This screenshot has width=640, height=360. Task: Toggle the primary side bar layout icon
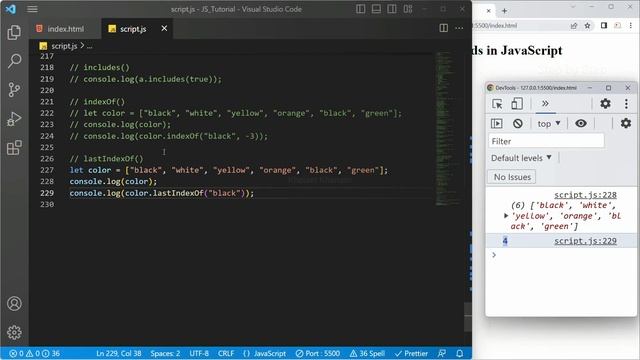coord(360,9)
